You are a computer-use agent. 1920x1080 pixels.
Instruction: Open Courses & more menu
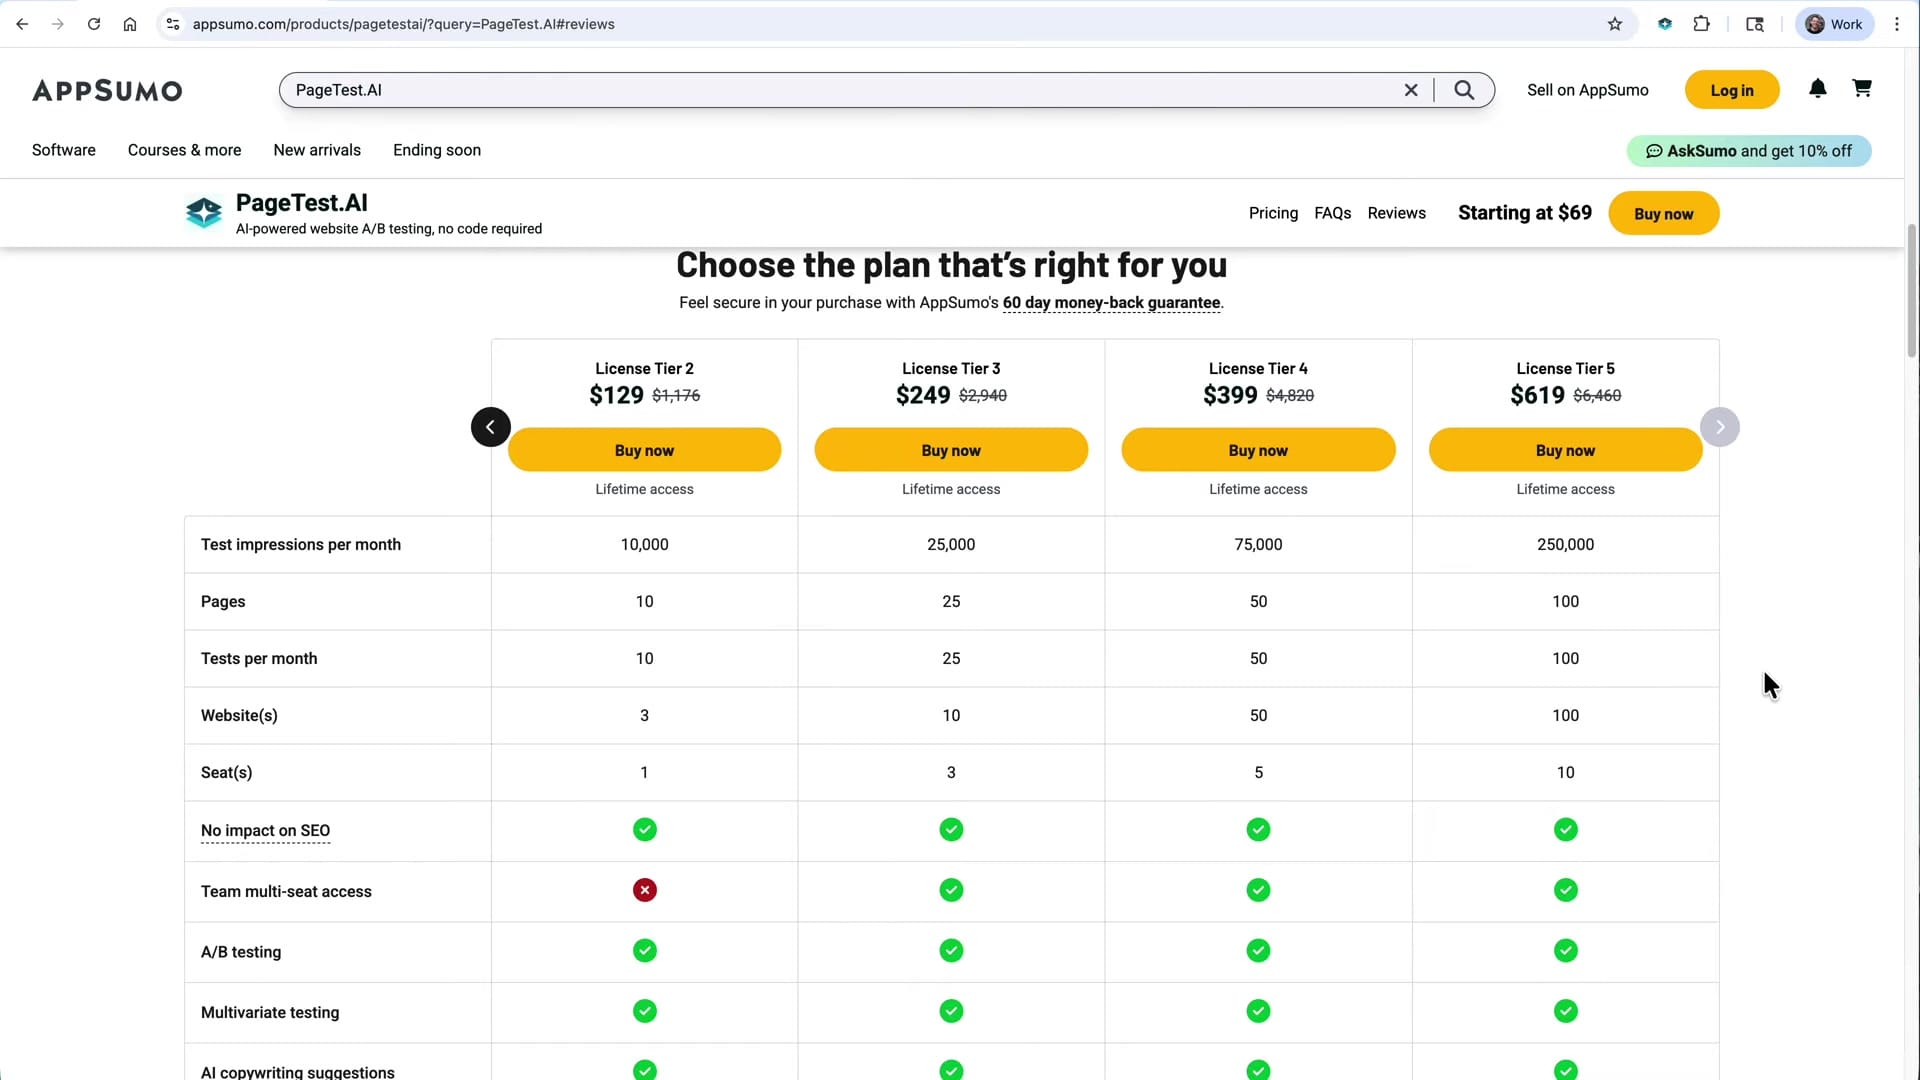(x=184, y=150)
